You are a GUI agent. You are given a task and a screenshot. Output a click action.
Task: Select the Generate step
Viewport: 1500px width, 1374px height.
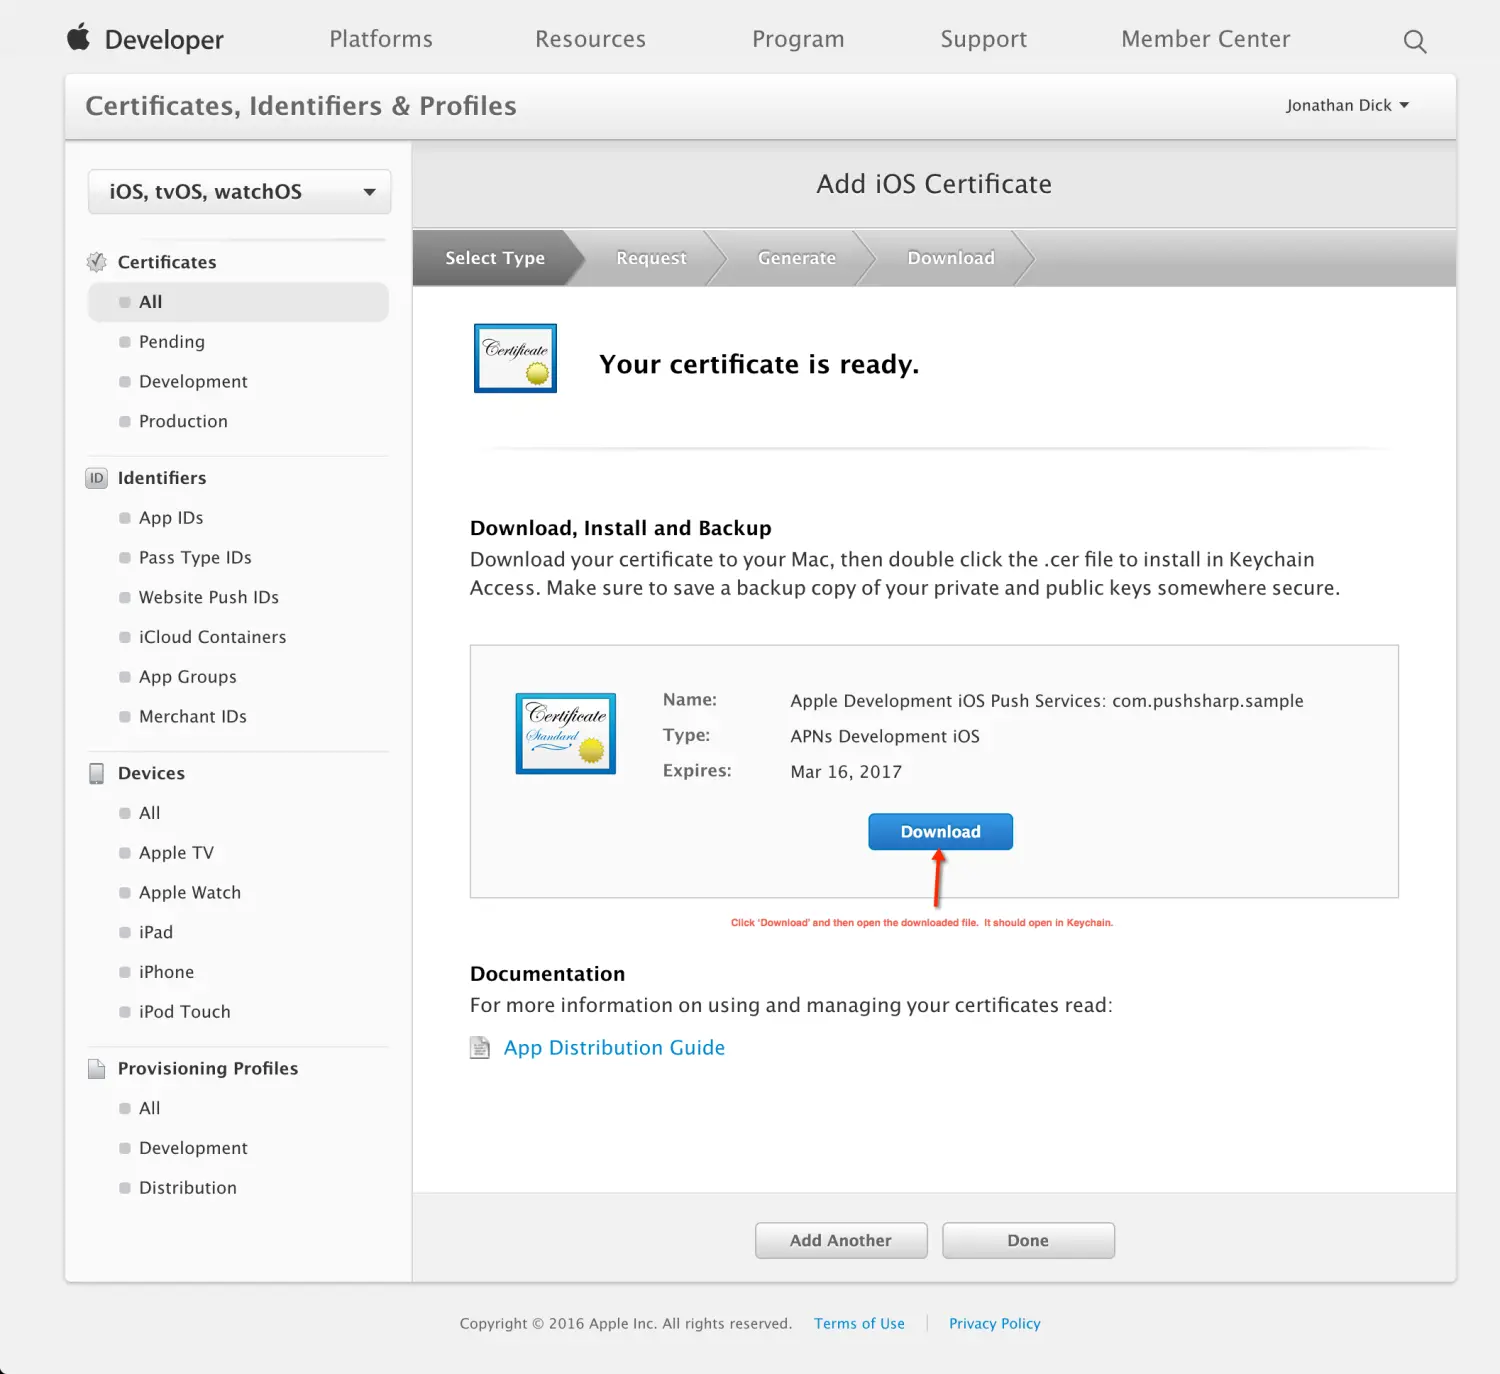(x=797, y=258)
